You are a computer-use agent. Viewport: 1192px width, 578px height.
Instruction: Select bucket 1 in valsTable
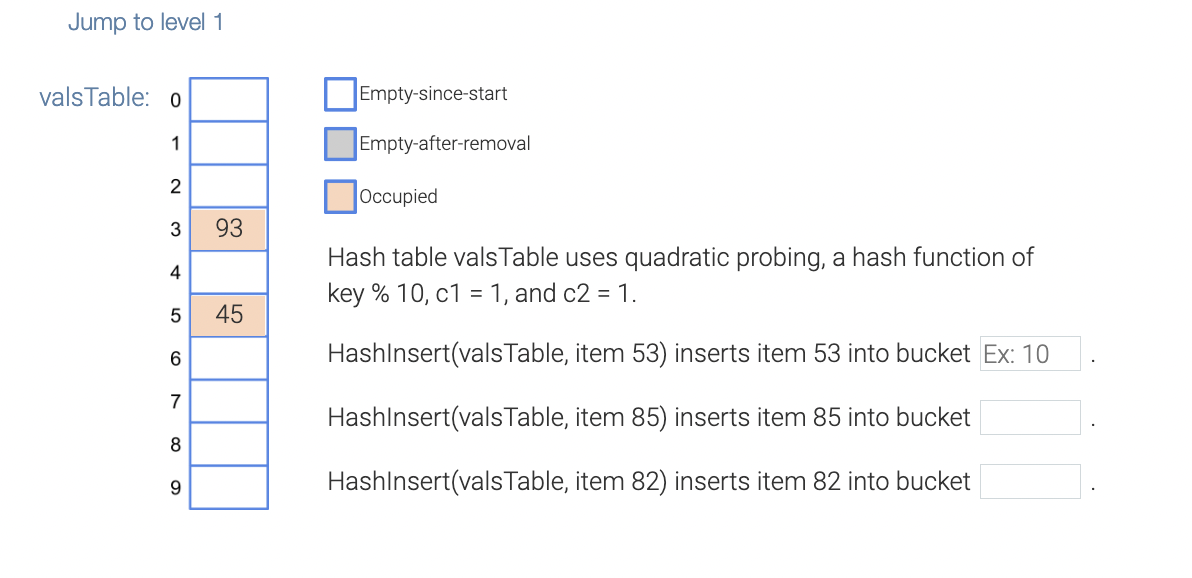228,142
